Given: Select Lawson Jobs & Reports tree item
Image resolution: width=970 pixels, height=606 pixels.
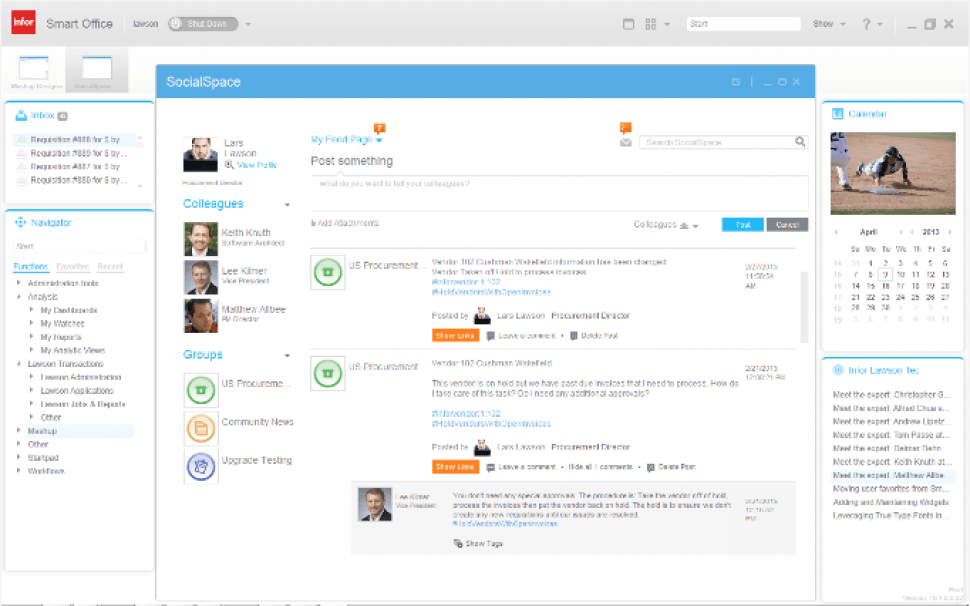Looking at the screenshot, I should [x=83, y=404].
